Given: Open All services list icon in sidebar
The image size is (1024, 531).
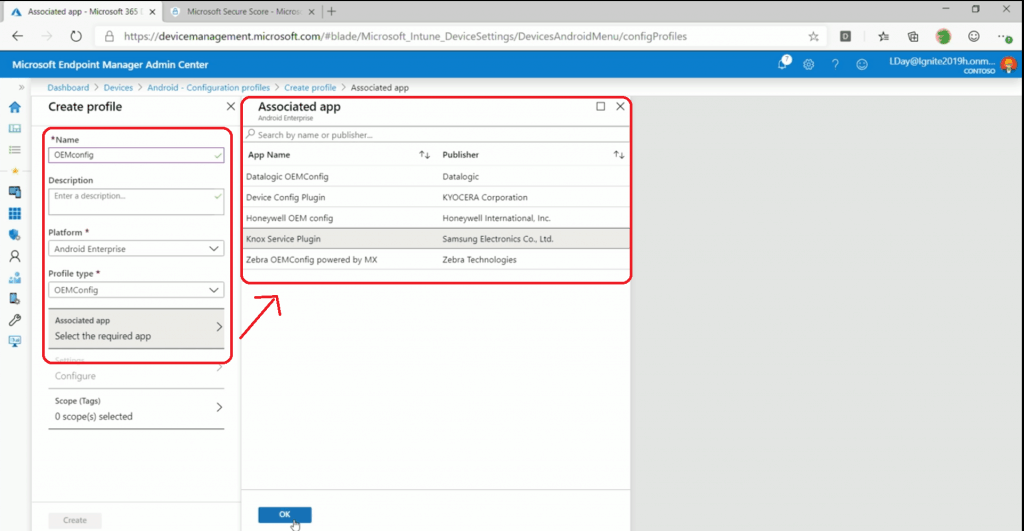Looking at the screenshot, I should (15, 150).
